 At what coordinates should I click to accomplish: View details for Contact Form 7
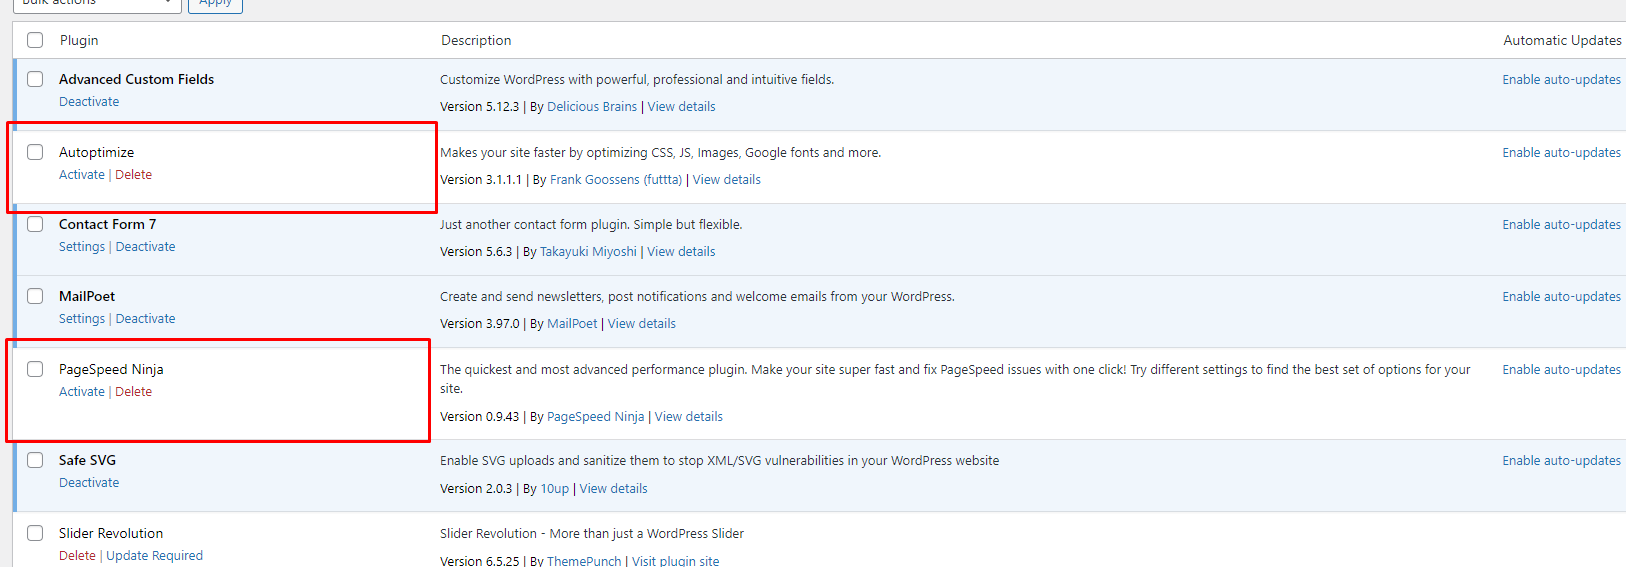[681, 252]
